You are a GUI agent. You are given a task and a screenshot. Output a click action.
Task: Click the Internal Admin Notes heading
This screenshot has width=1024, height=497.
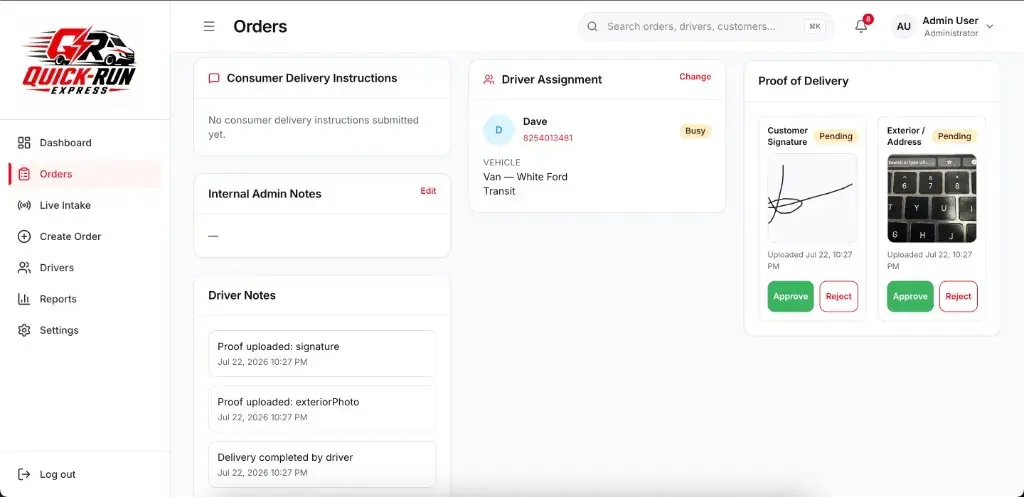click(264, 194)
